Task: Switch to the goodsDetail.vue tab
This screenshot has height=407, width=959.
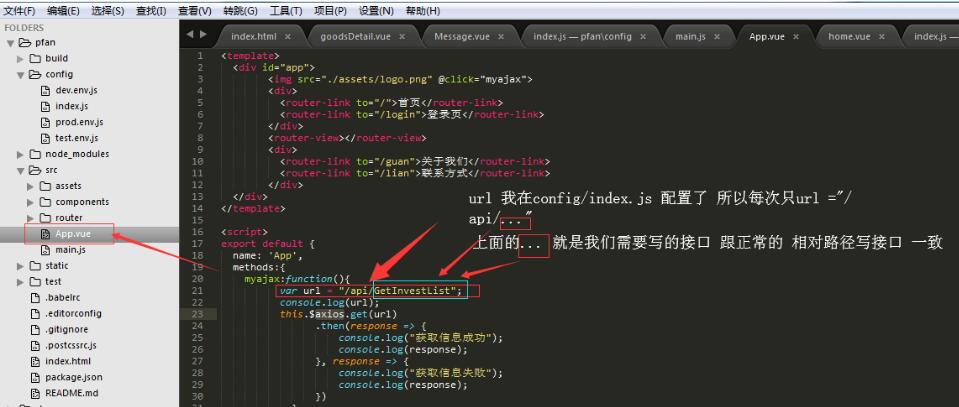Action: coord(355,37)
